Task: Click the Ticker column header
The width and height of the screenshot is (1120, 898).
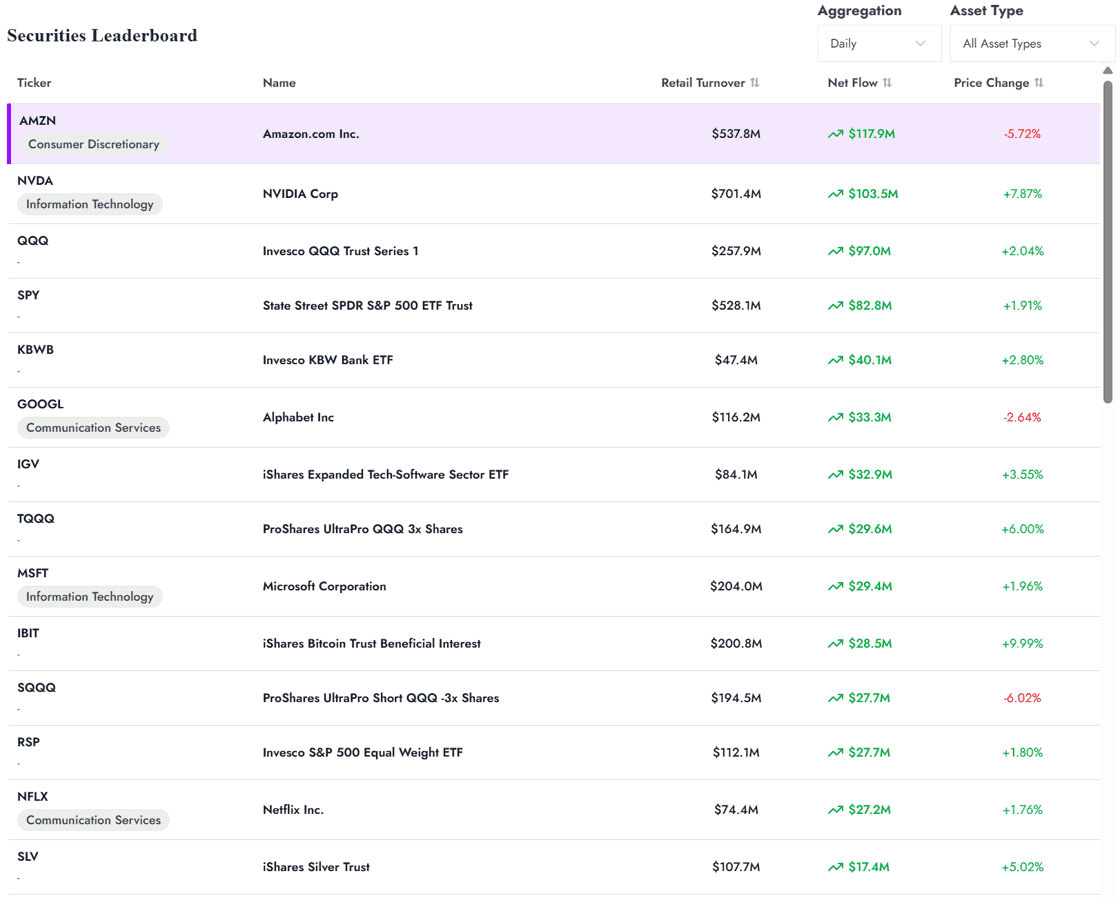Action: [34, 83]
